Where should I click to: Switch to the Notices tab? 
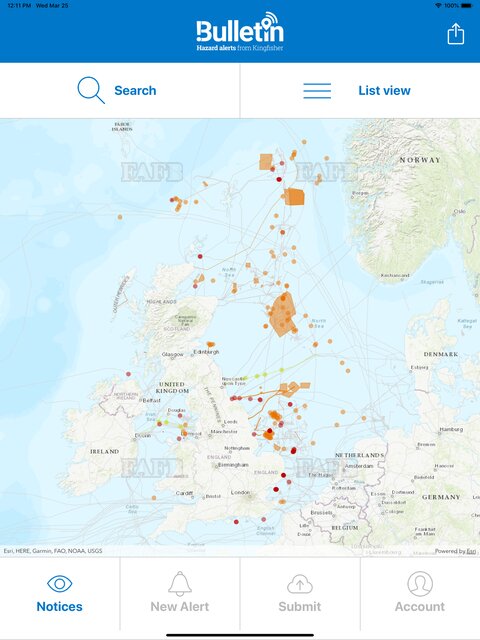[60, 594]
